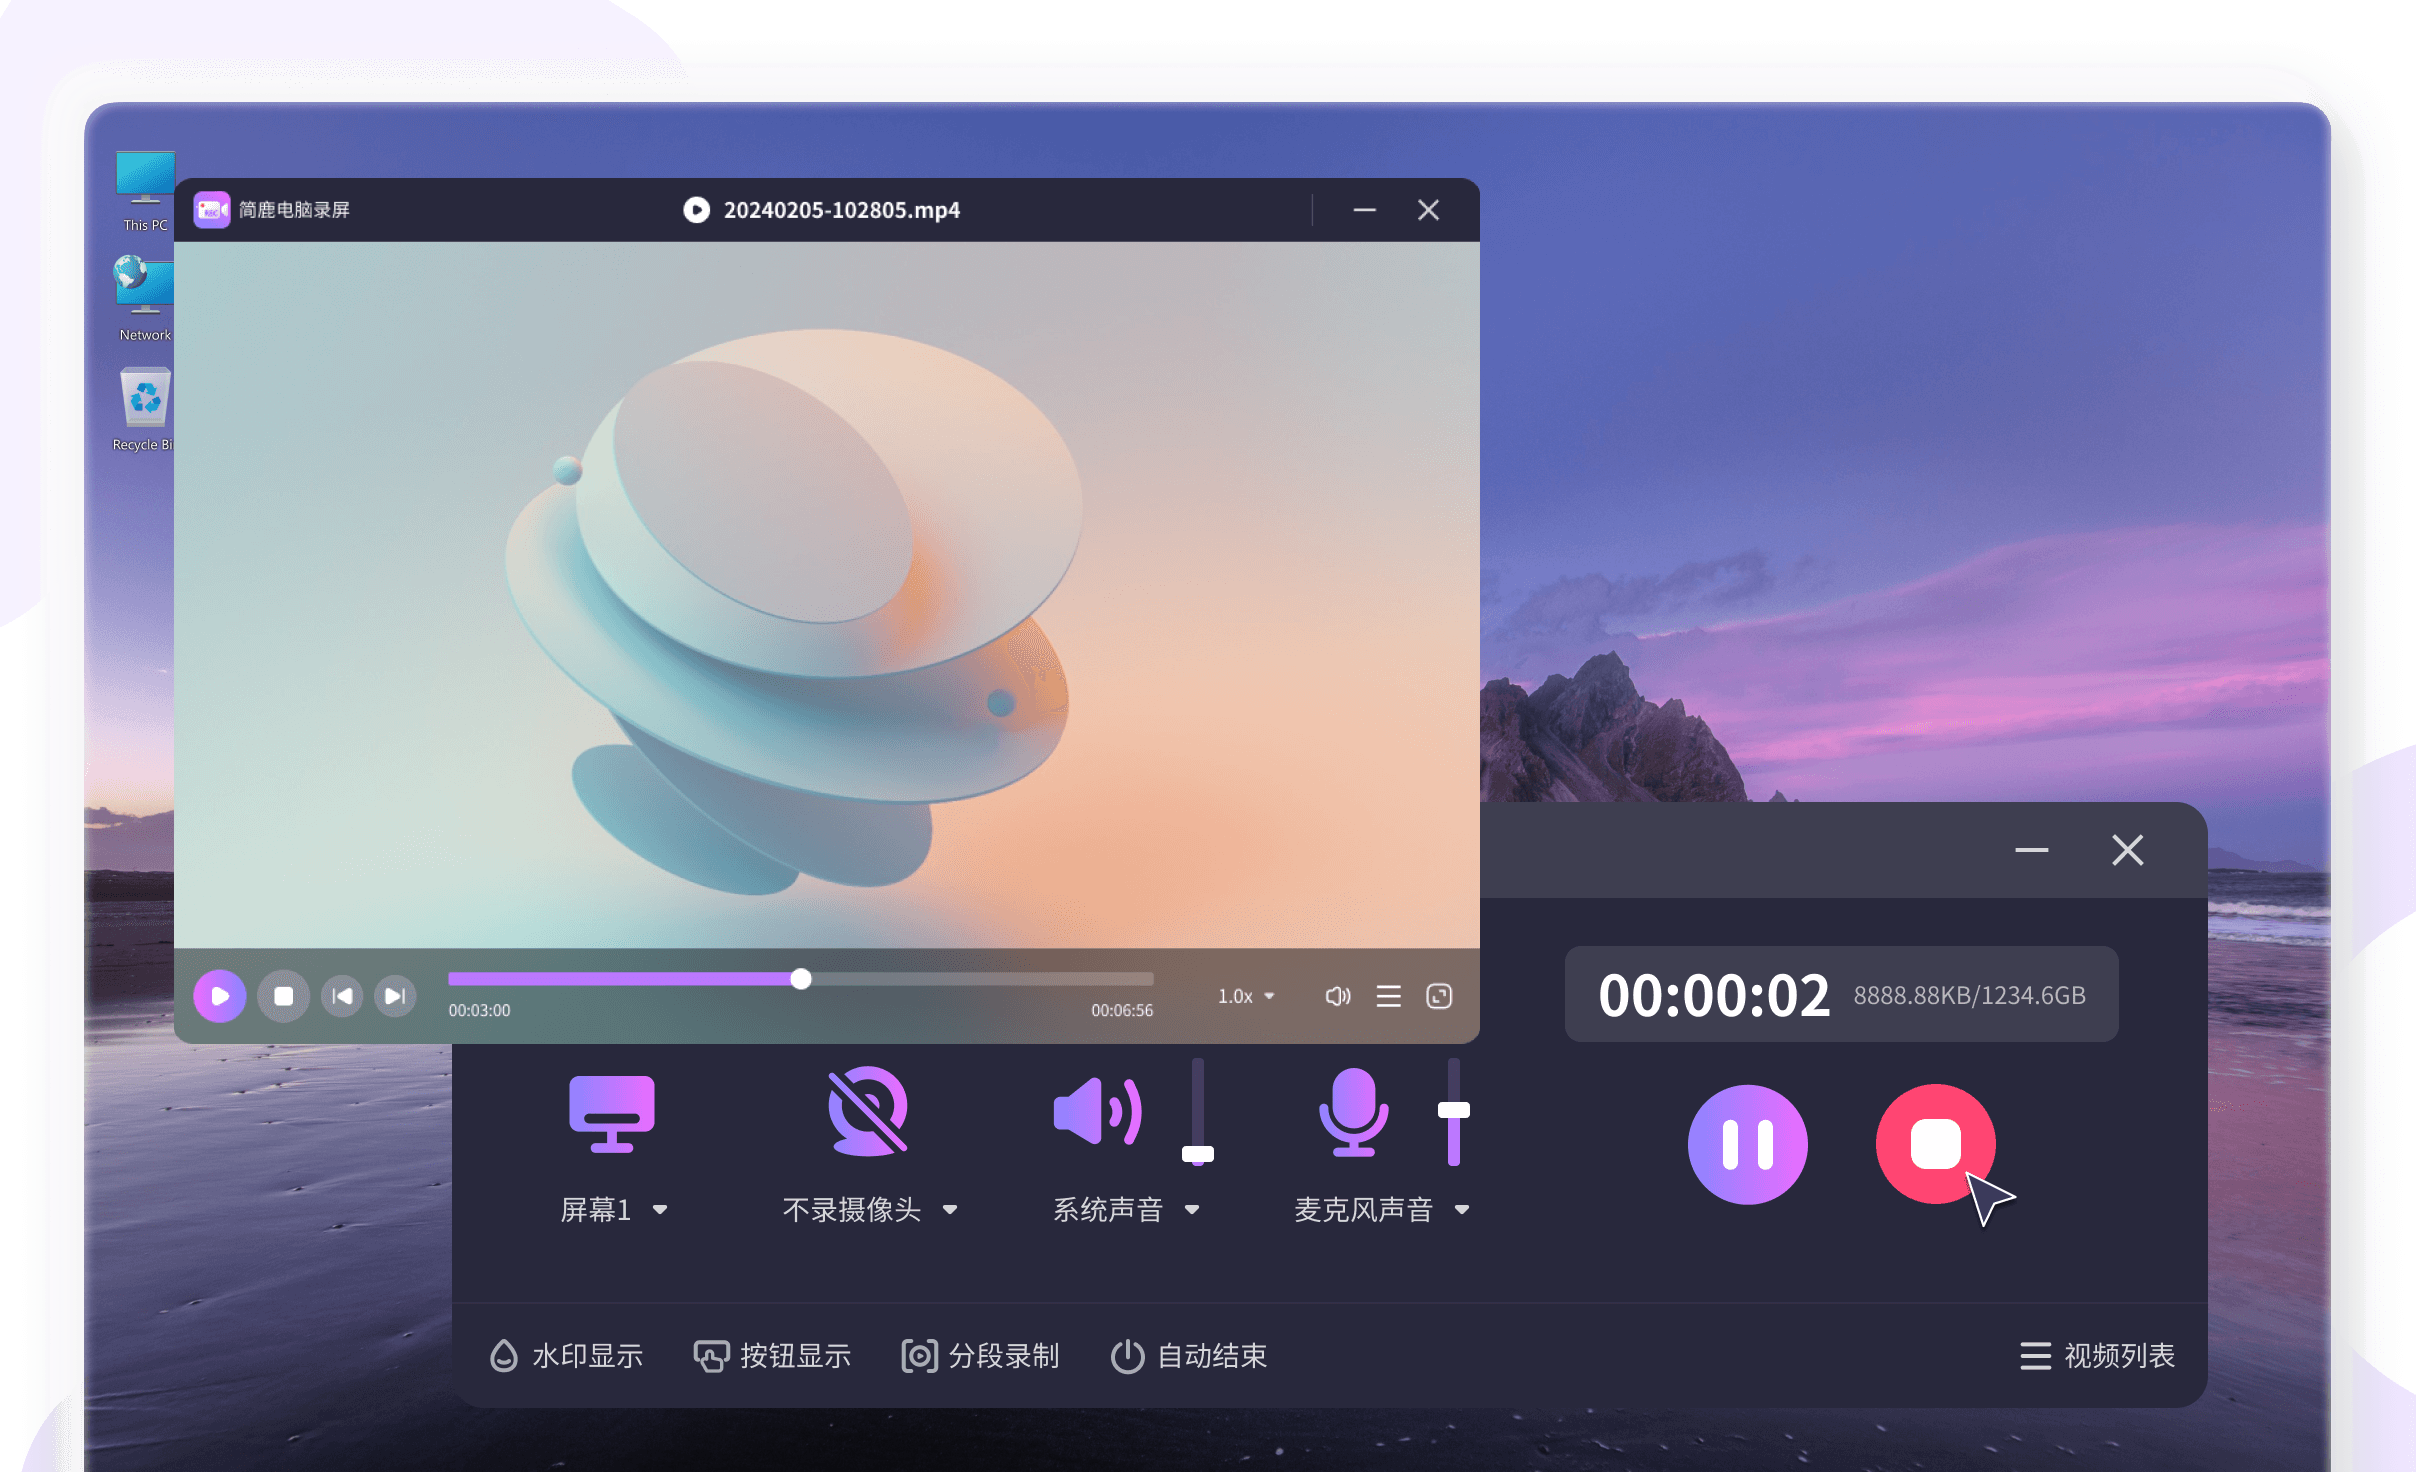Click the 简鹿电脑录屏 title bar label
Image resolution: width=2416 pixels, height=1472 pixels.
click(x=294, y=209)
